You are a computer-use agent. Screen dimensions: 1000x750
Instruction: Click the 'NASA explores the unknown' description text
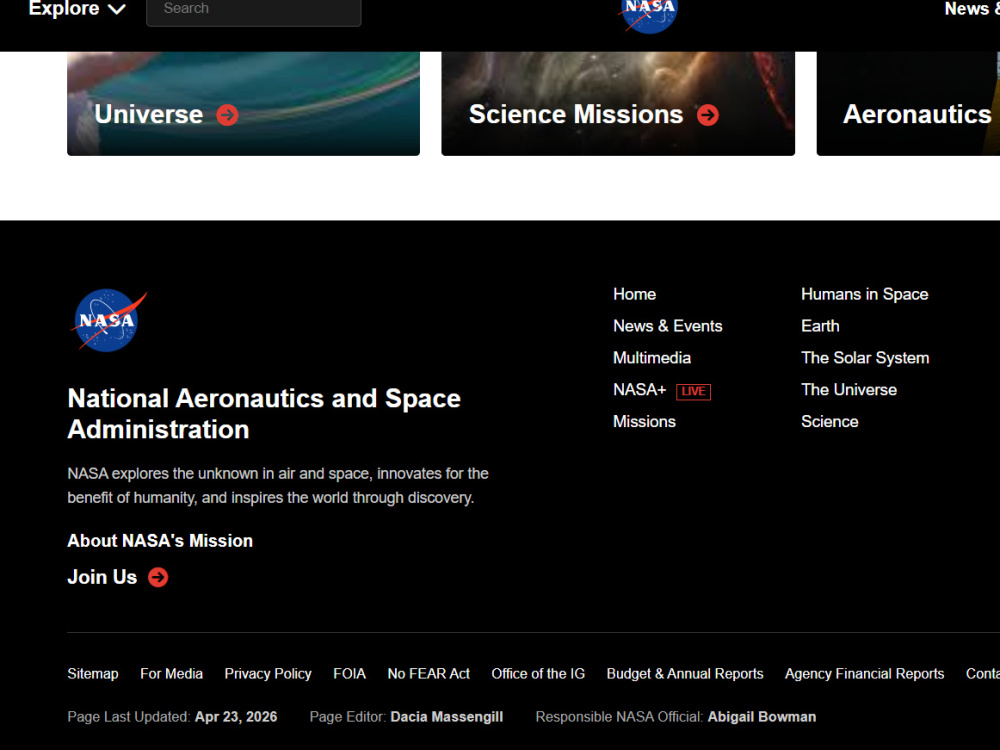[278, 486]
